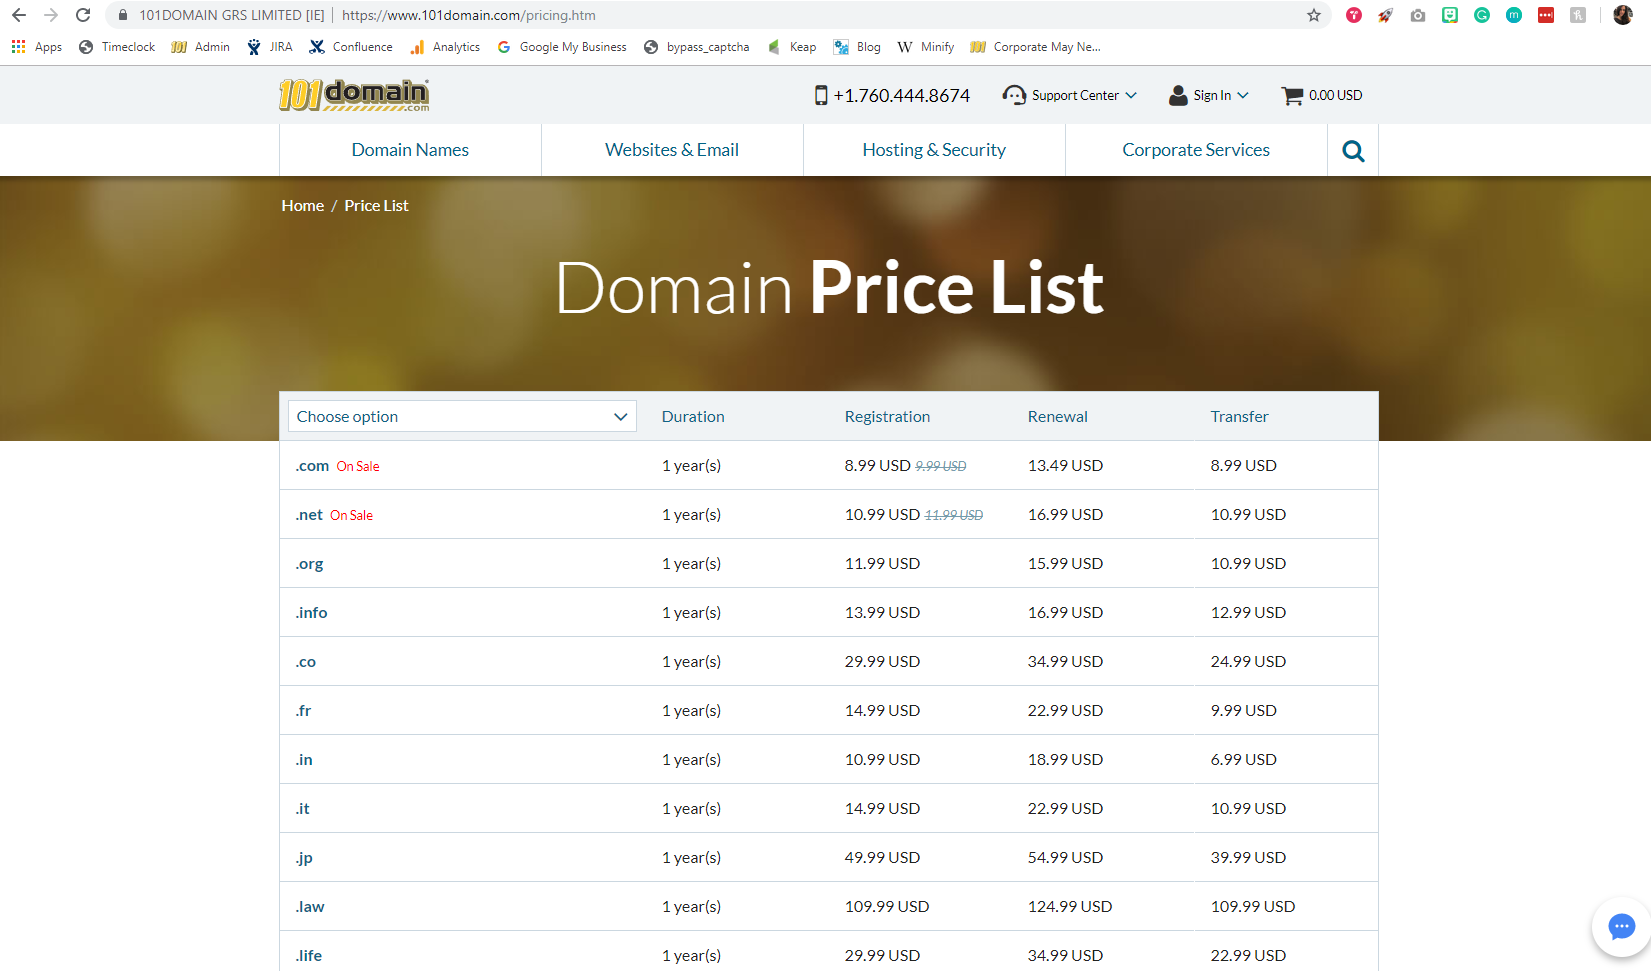Open the Google My Business bookmark
Screen dimensions: 1651x971
pyautogui.click(x=562, y=47)
